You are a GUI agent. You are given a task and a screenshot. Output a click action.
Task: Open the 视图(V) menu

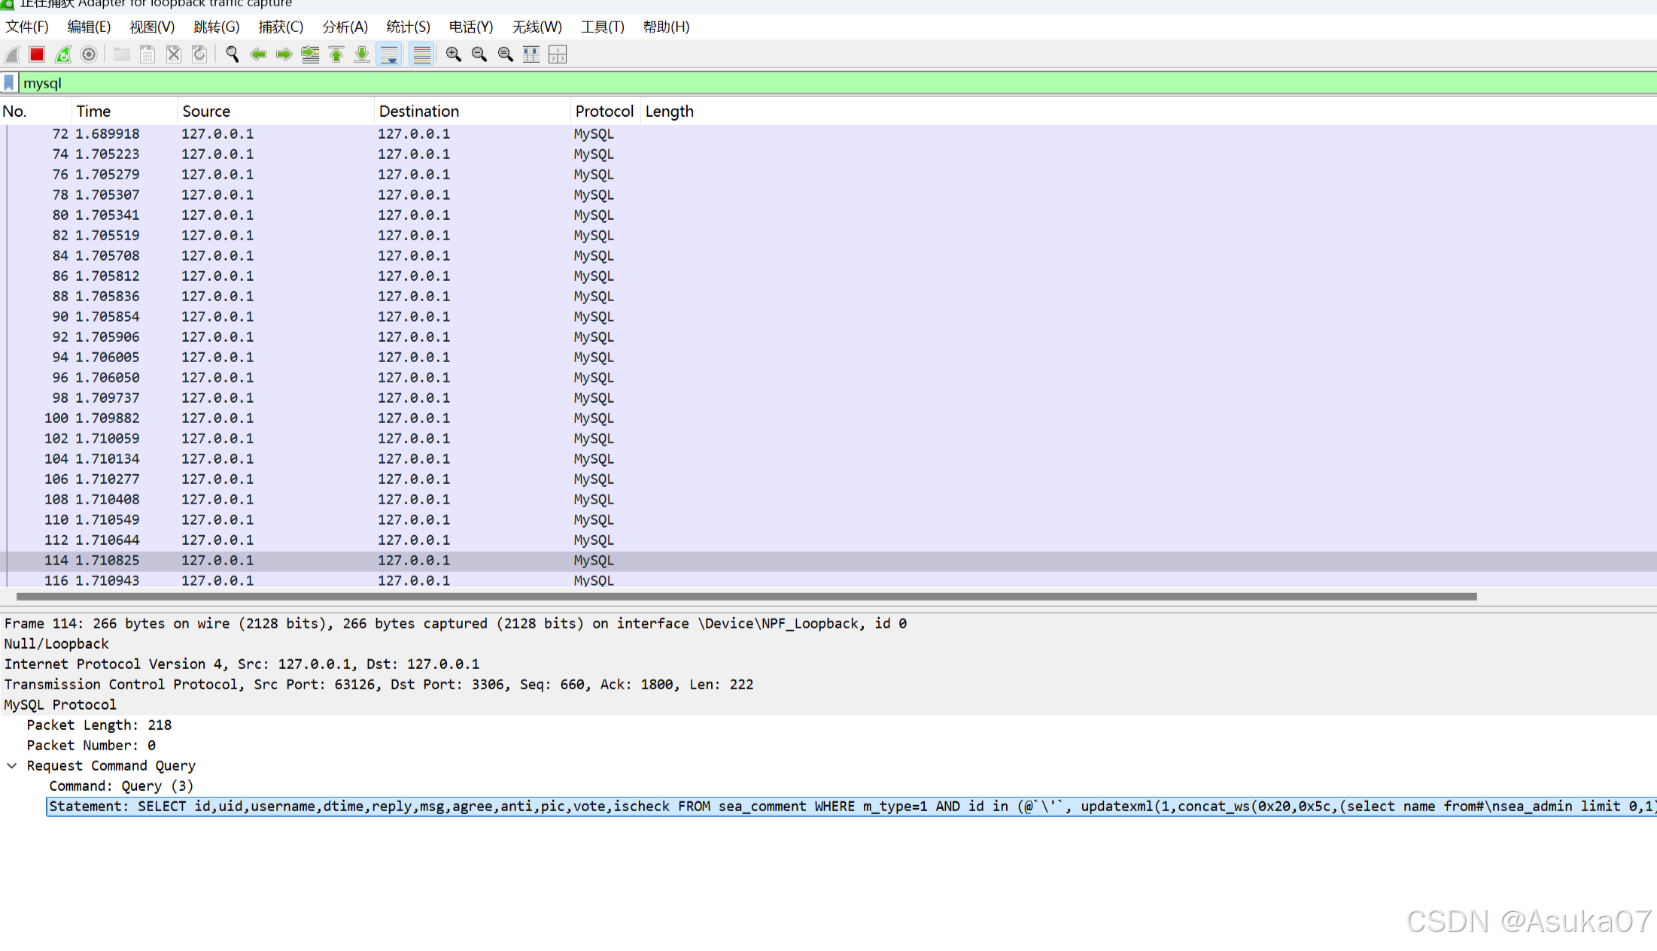click(152, 27)
